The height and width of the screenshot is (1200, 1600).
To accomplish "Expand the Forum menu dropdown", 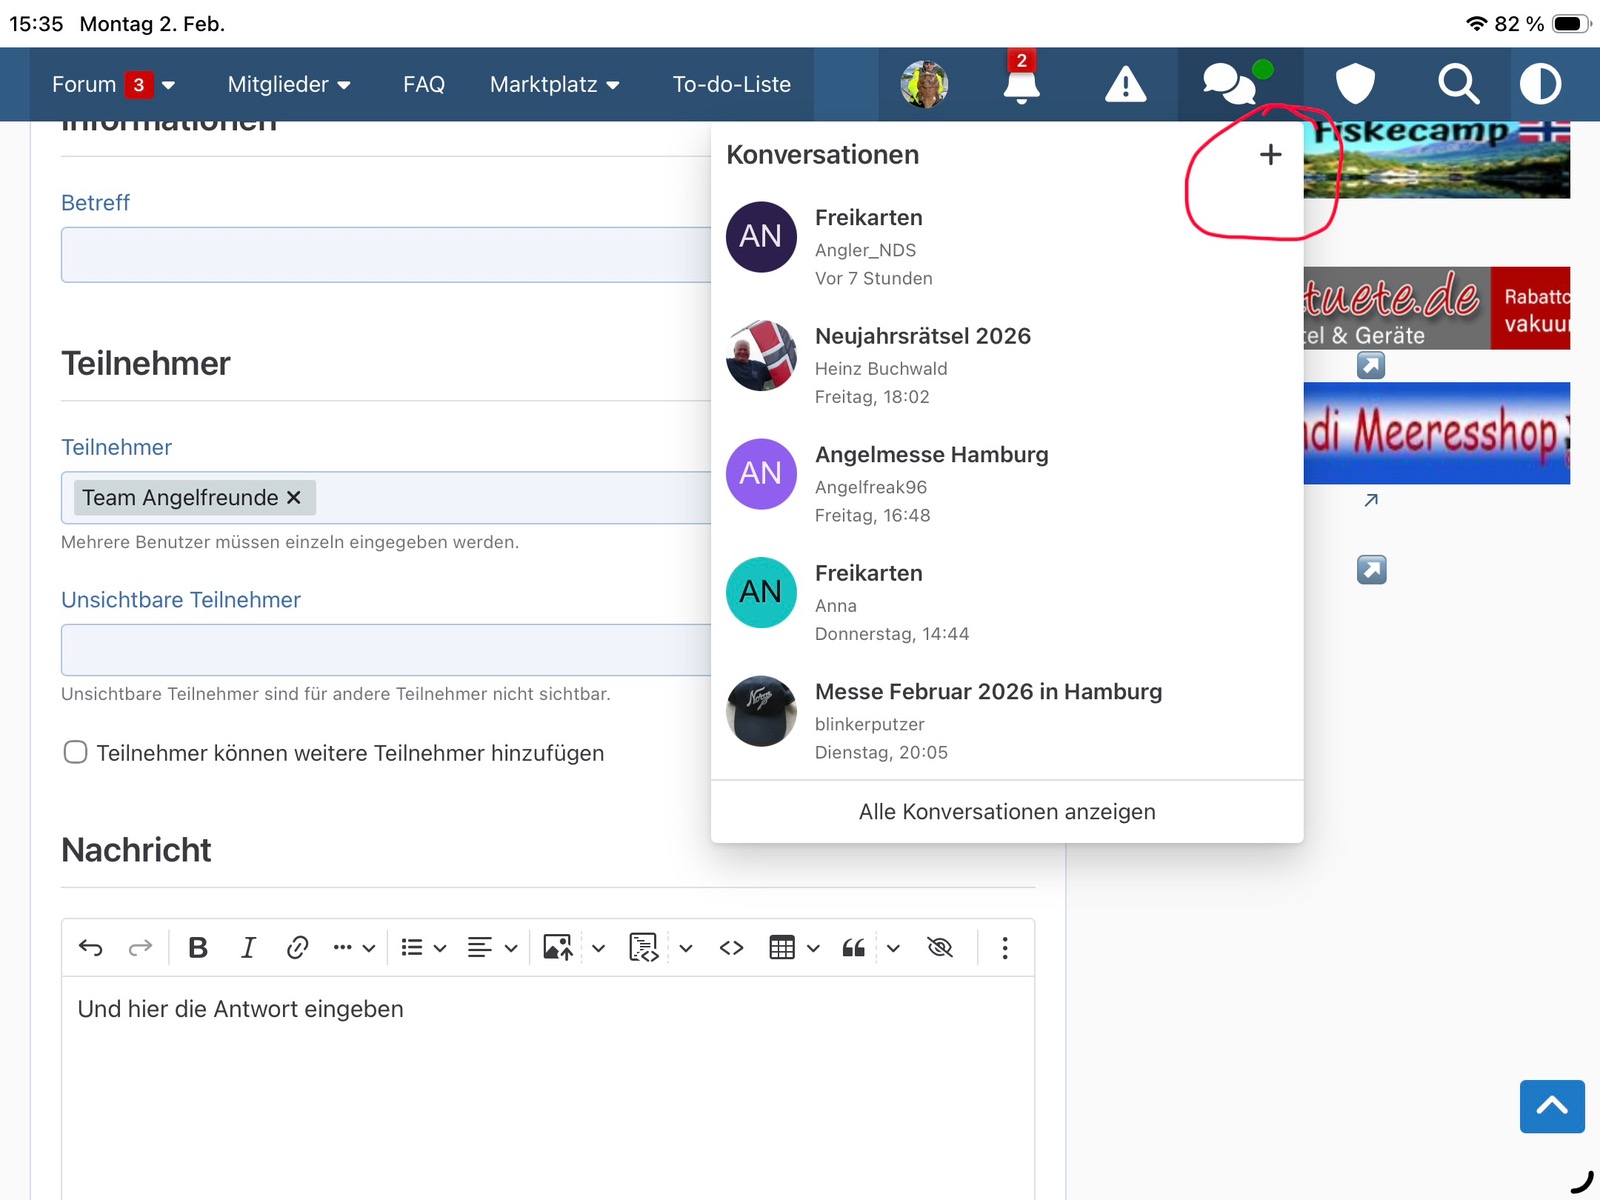I will pos(168,85).
